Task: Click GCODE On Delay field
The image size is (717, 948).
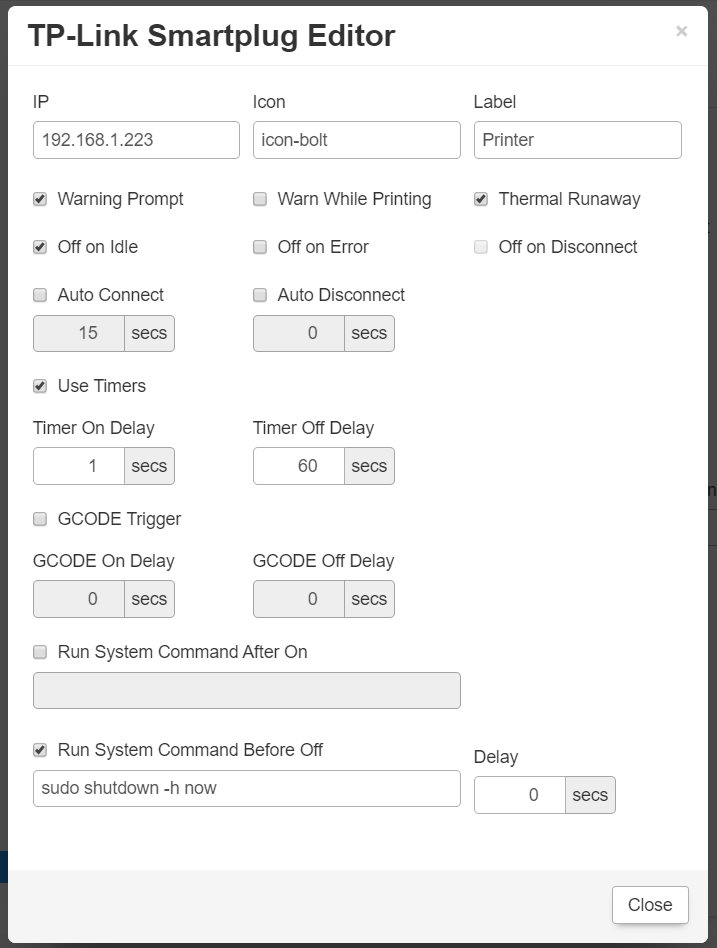Action: click(79, 599)
